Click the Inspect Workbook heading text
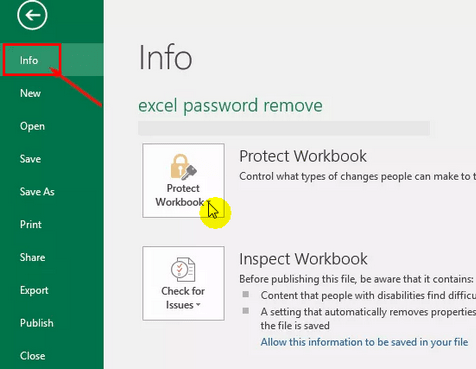Screen dimensions: 476x369 coord(303,259)
